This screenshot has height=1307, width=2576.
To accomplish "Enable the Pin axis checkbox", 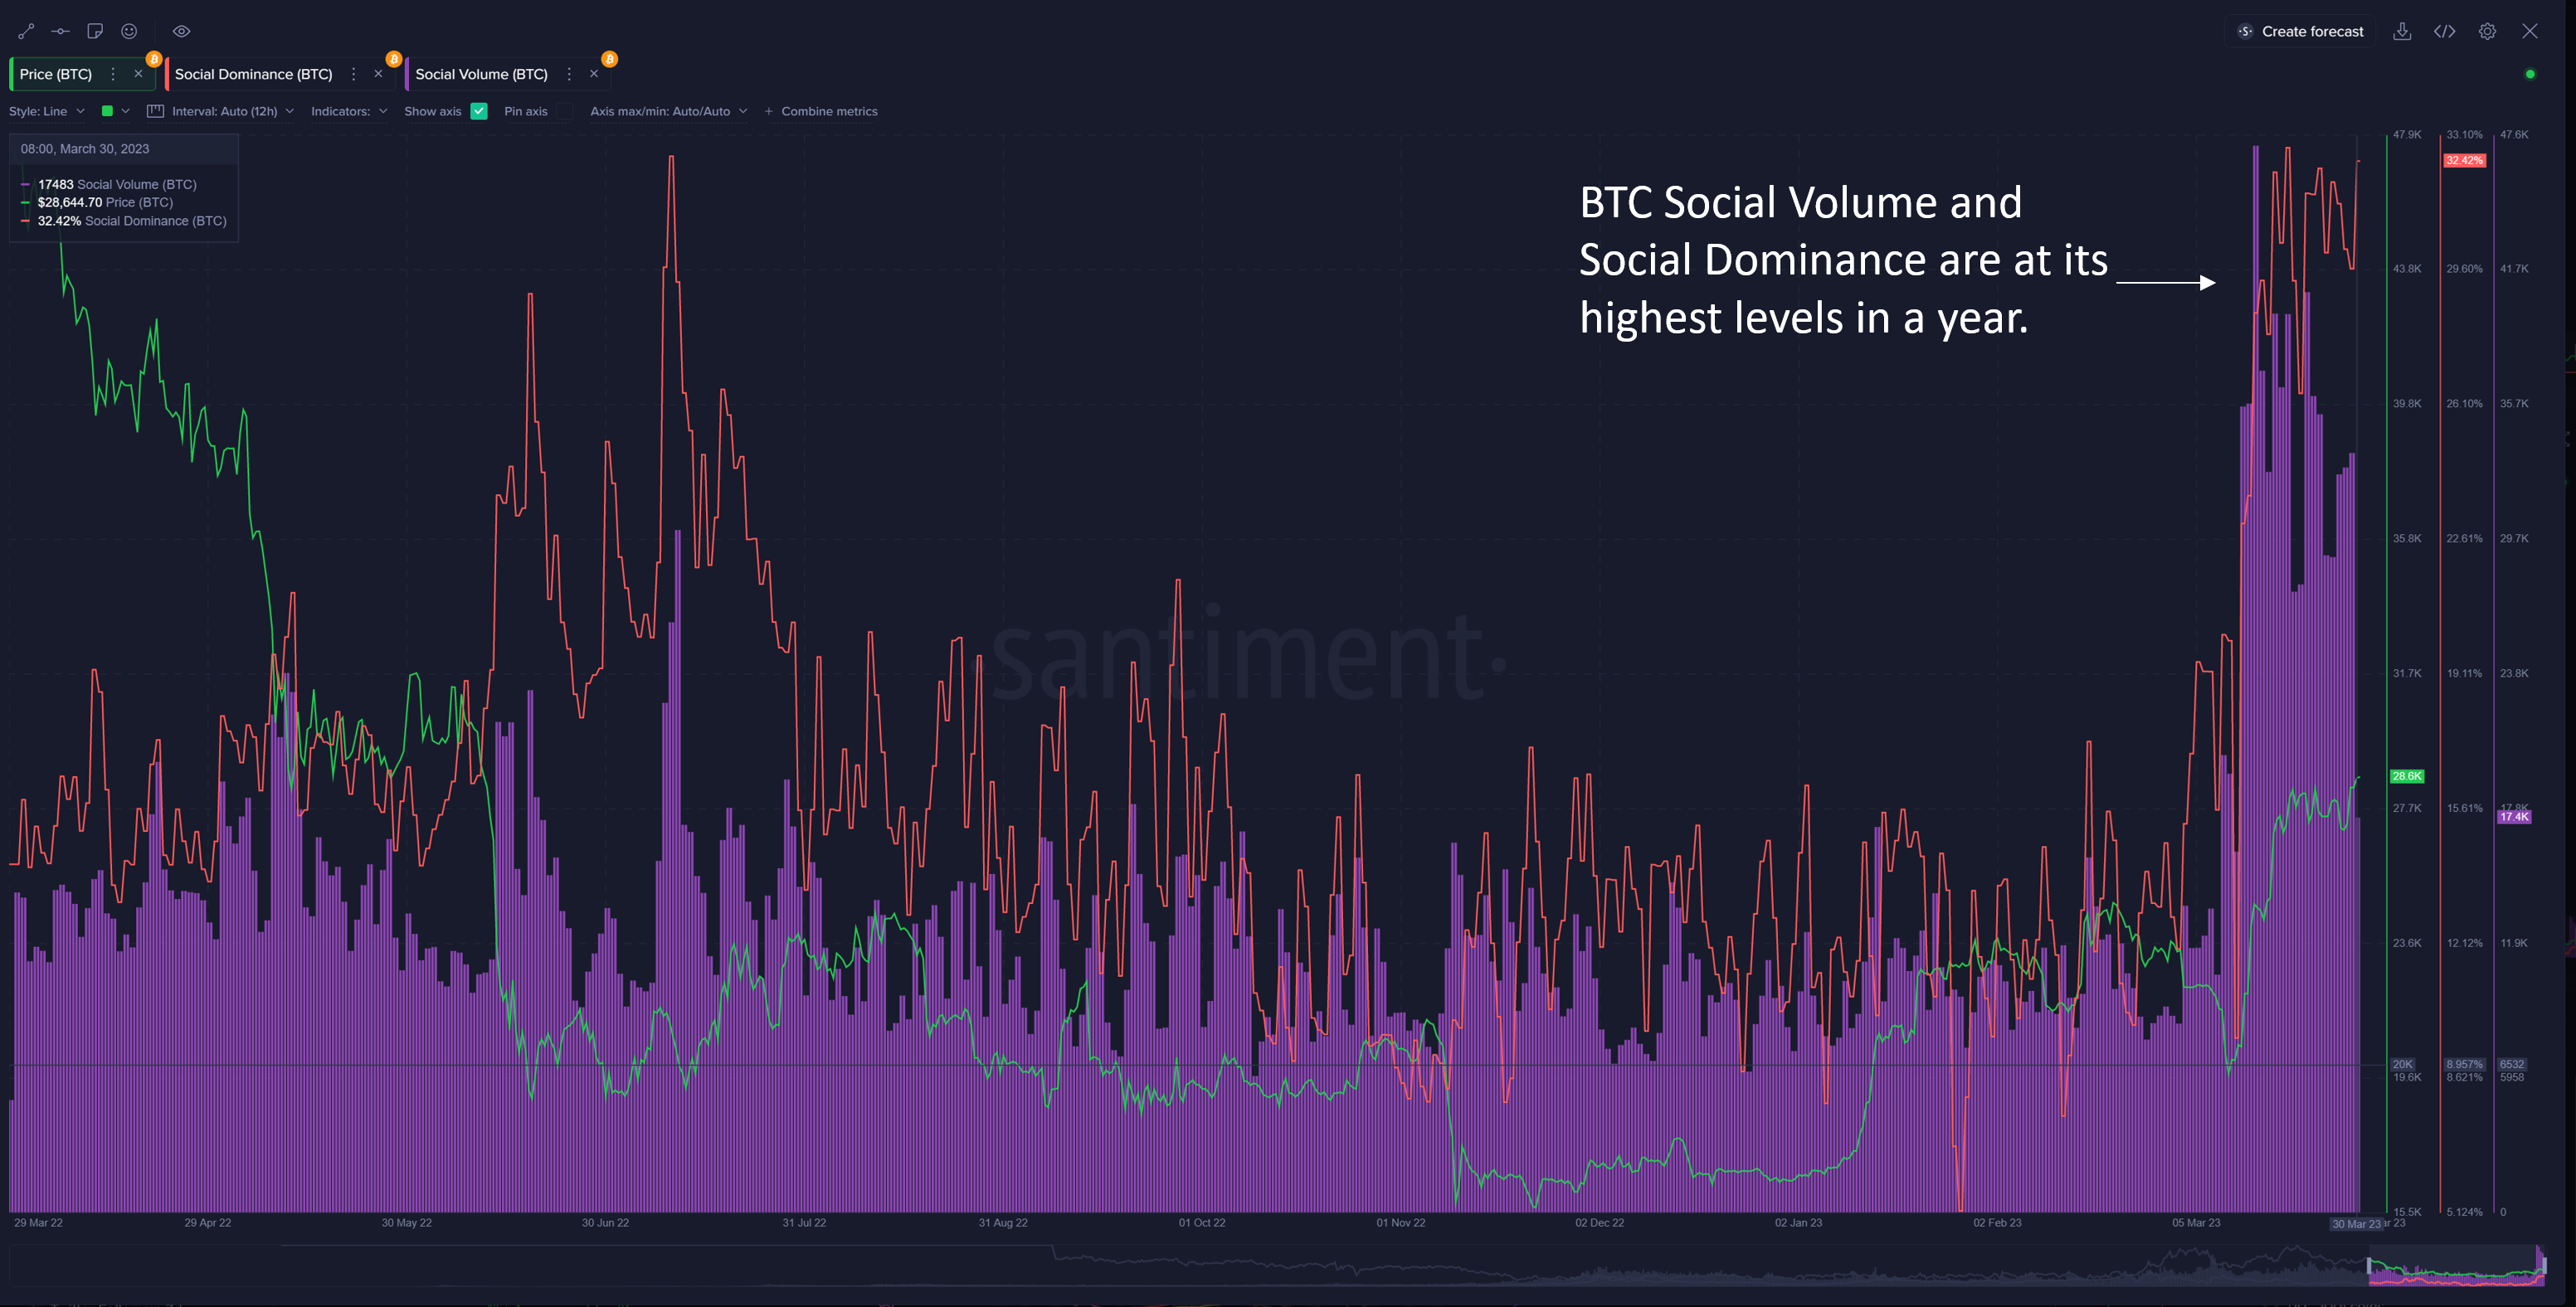I will click(x=565, y=111).
